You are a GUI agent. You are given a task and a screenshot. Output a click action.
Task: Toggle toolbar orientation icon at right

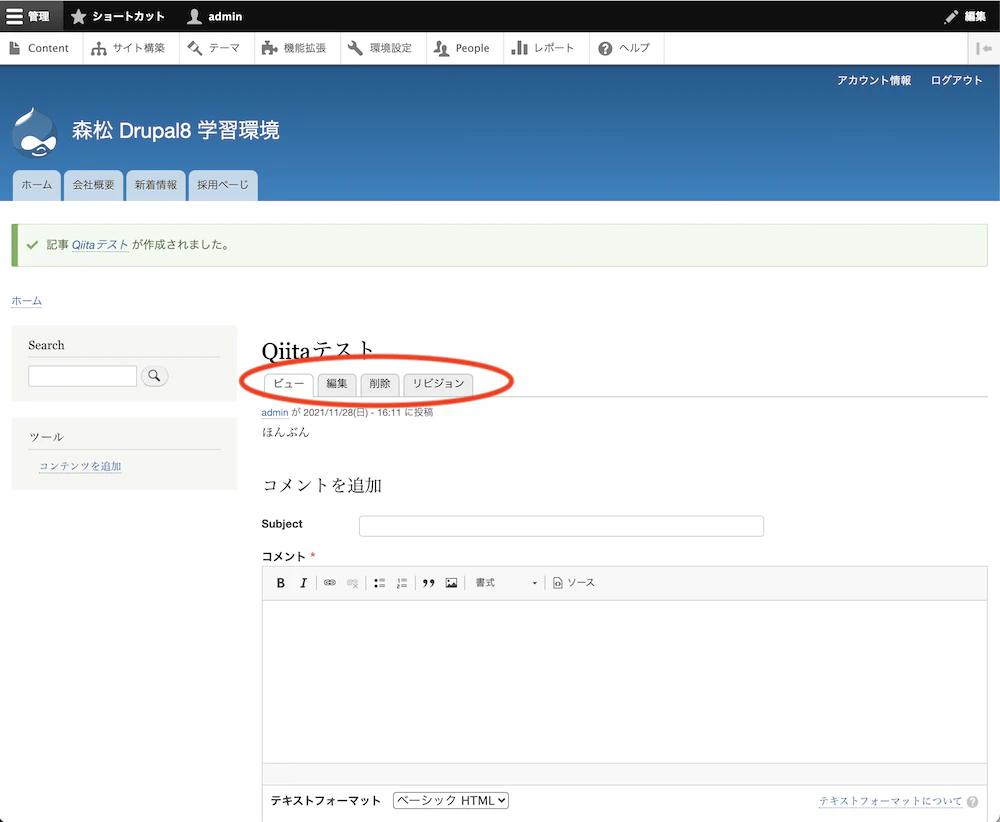[x=983, y=48]
